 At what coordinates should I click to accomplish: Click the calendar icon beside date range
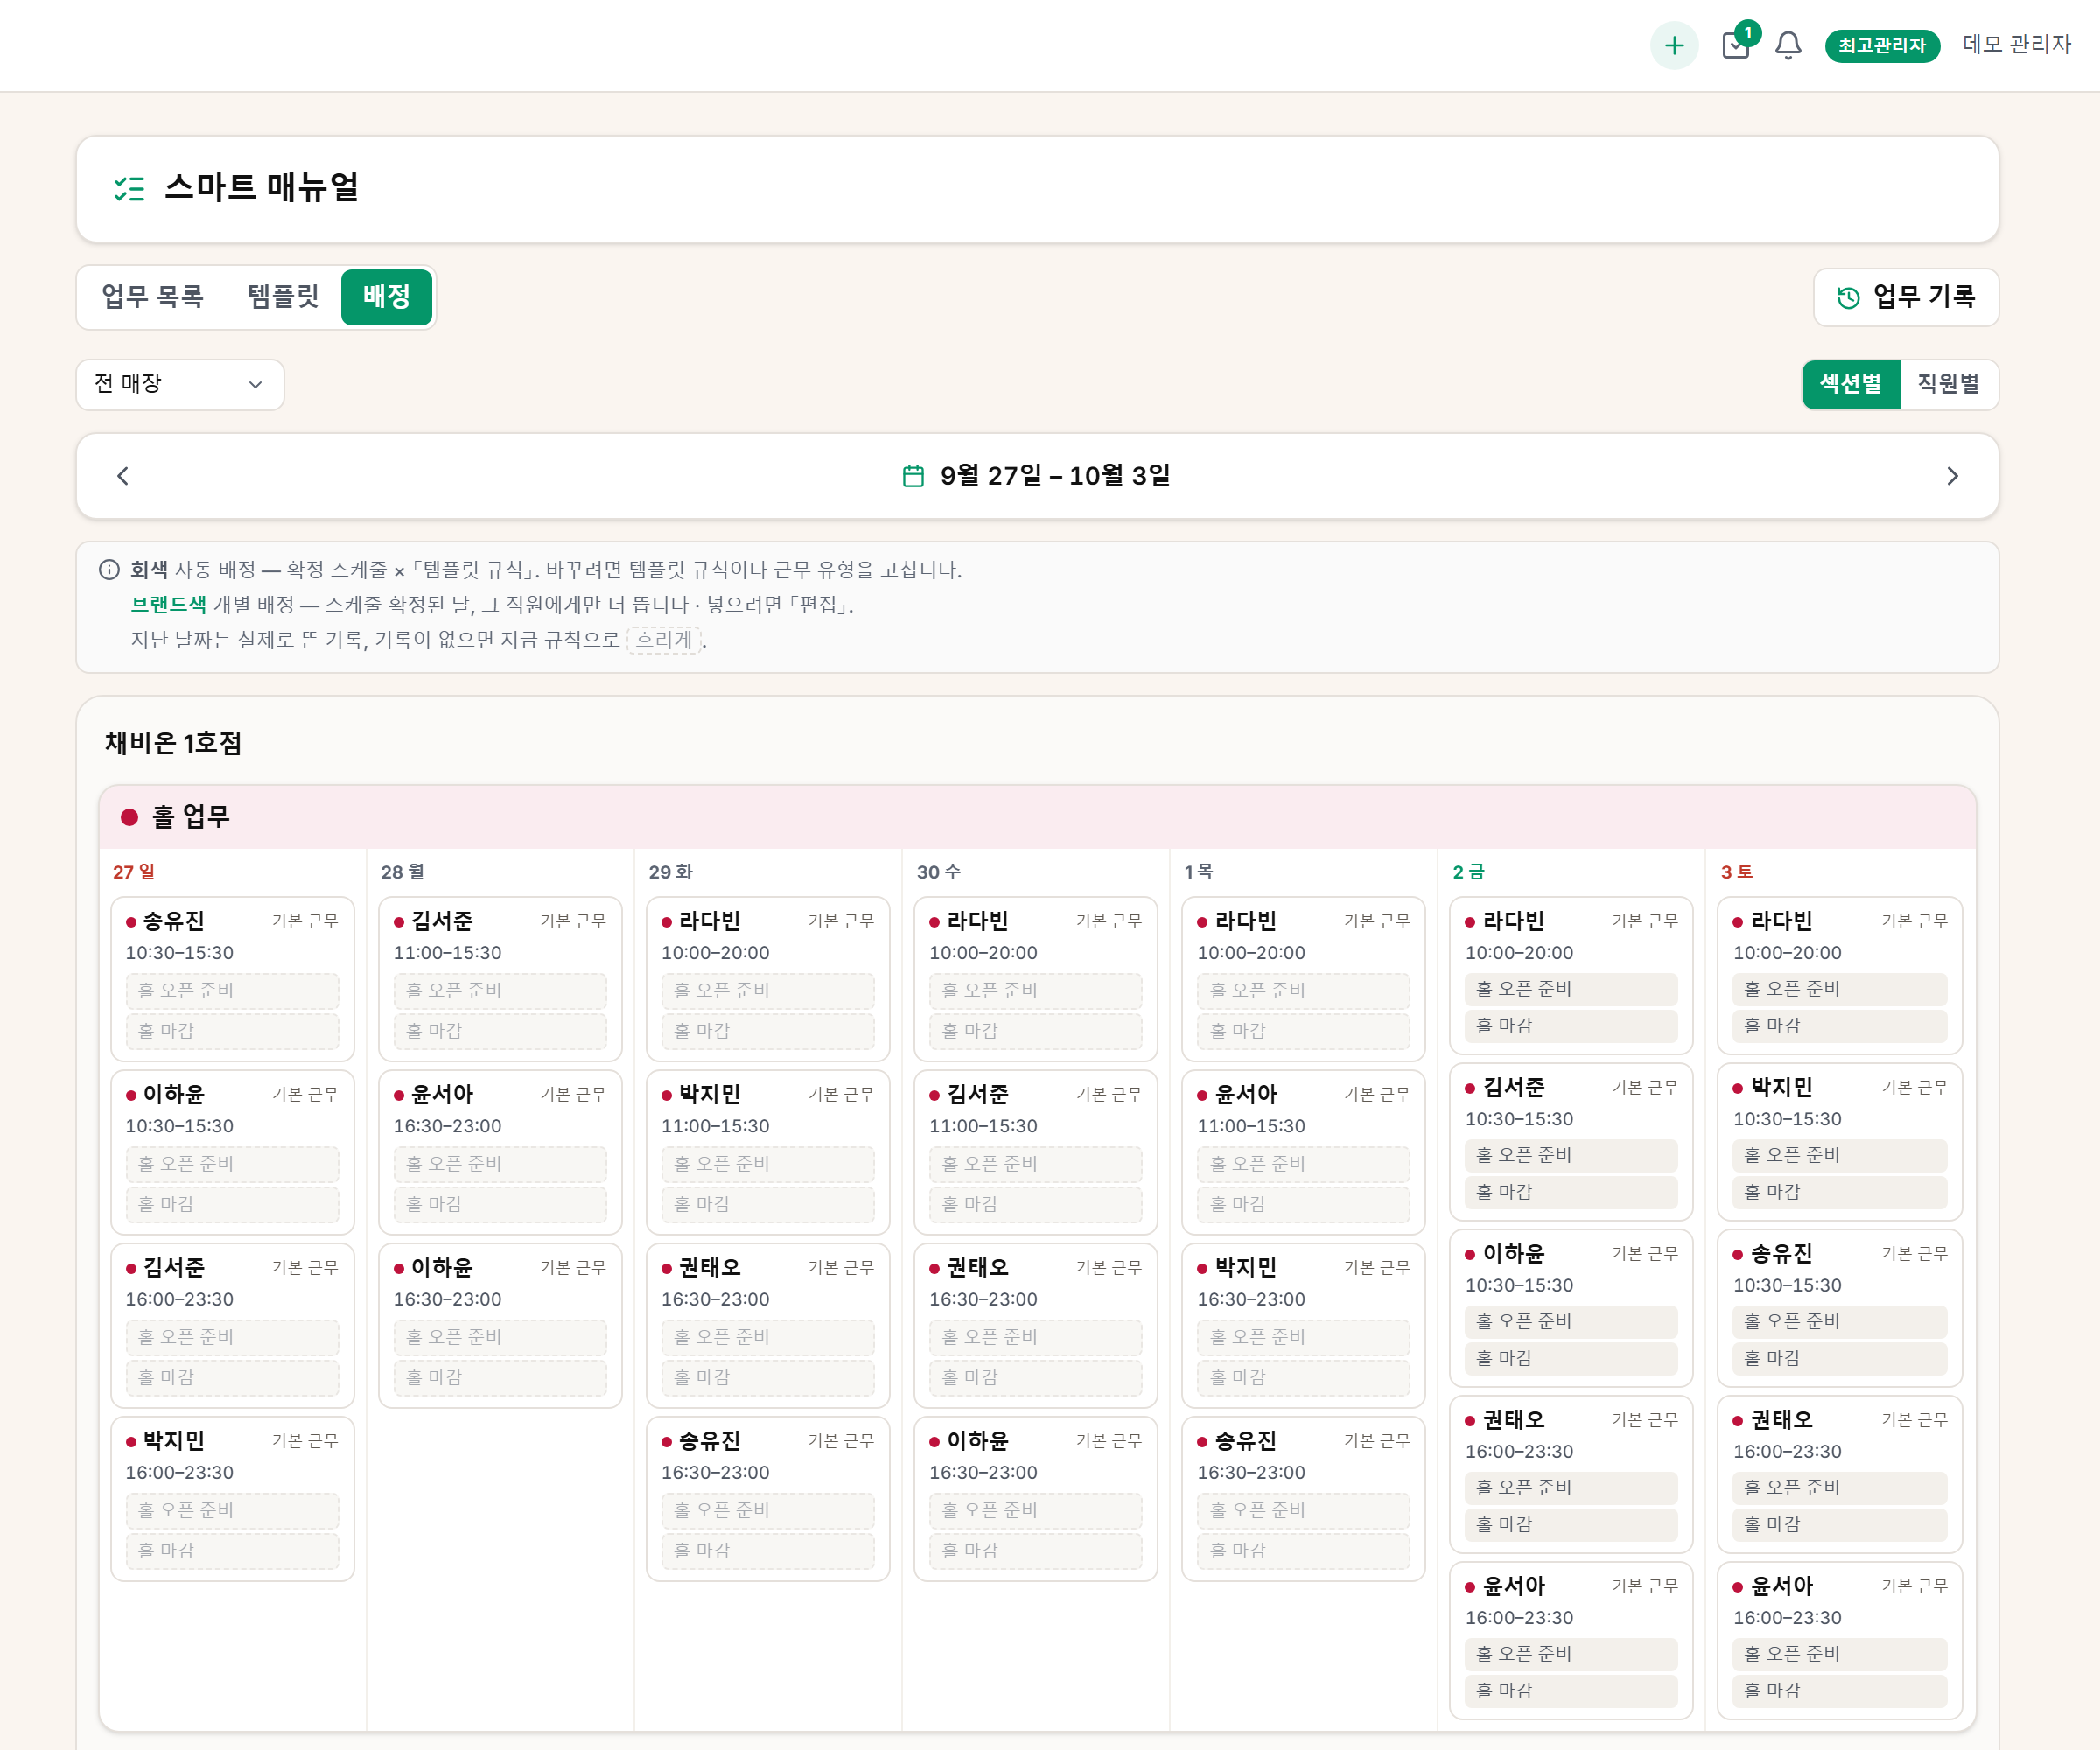pyautogui.click(x=913, y=476)
